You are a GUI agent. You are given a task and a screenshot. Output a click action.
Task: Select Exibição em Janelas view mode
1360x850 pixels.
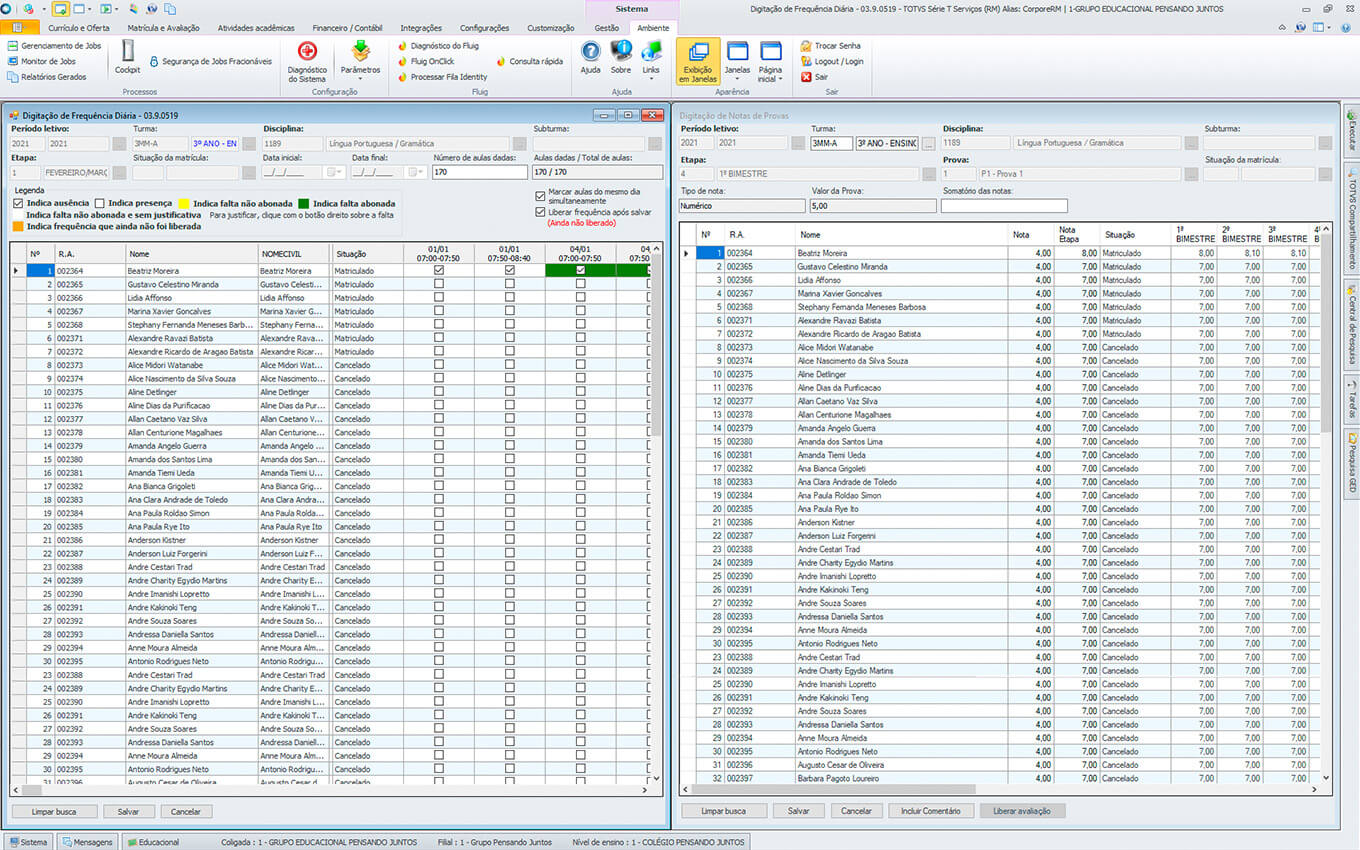tap(697, 59)
